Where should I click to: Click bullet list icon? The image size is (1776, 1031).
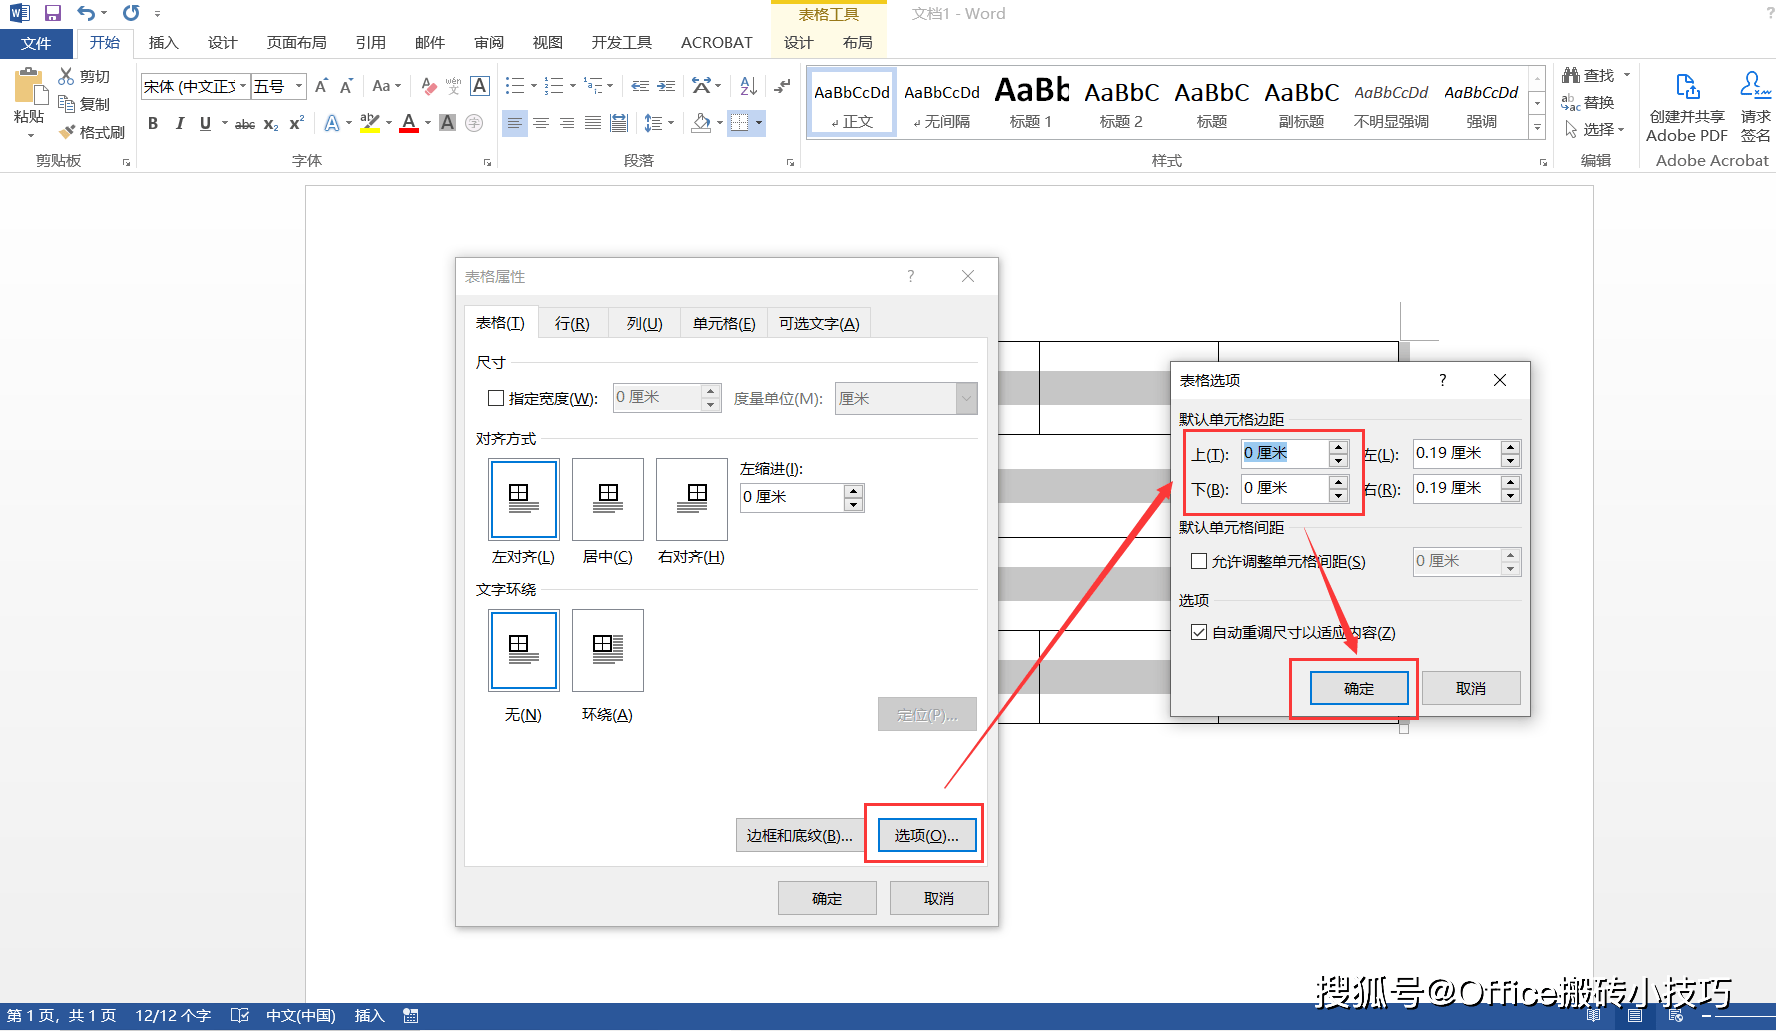coord(515,86)
